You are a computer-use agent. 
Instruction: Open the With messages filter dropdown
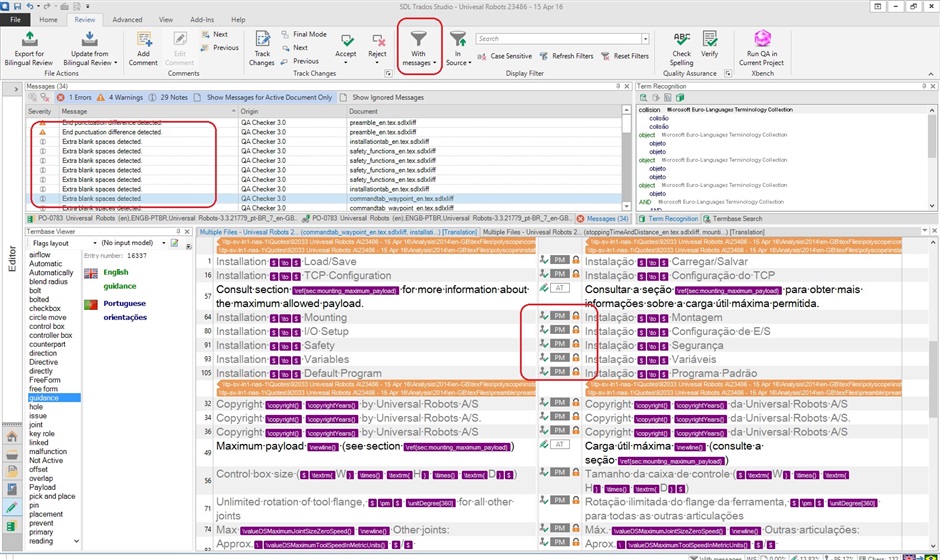(418, 62)
